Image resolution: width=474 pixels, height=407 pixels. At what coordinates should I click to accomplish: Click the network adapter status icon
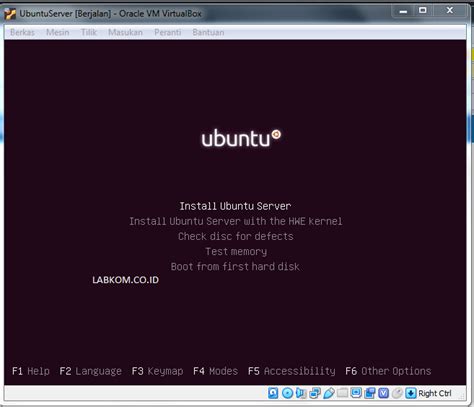click(315, 393)
